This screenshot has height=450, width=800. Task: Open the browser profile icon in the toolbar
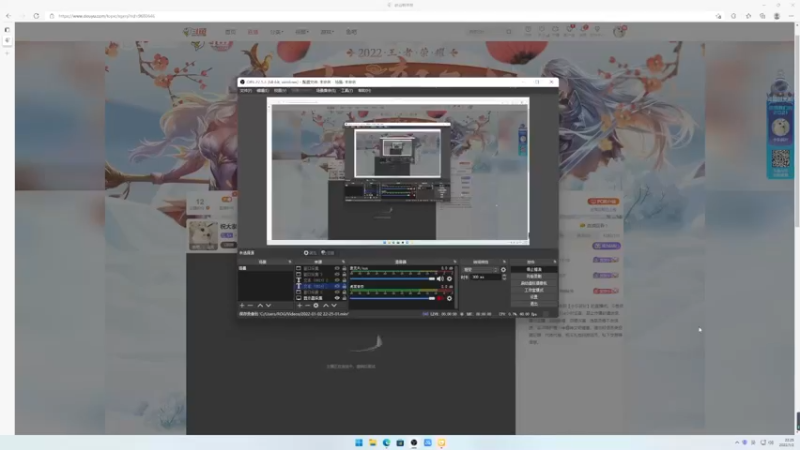pos(777,16)
